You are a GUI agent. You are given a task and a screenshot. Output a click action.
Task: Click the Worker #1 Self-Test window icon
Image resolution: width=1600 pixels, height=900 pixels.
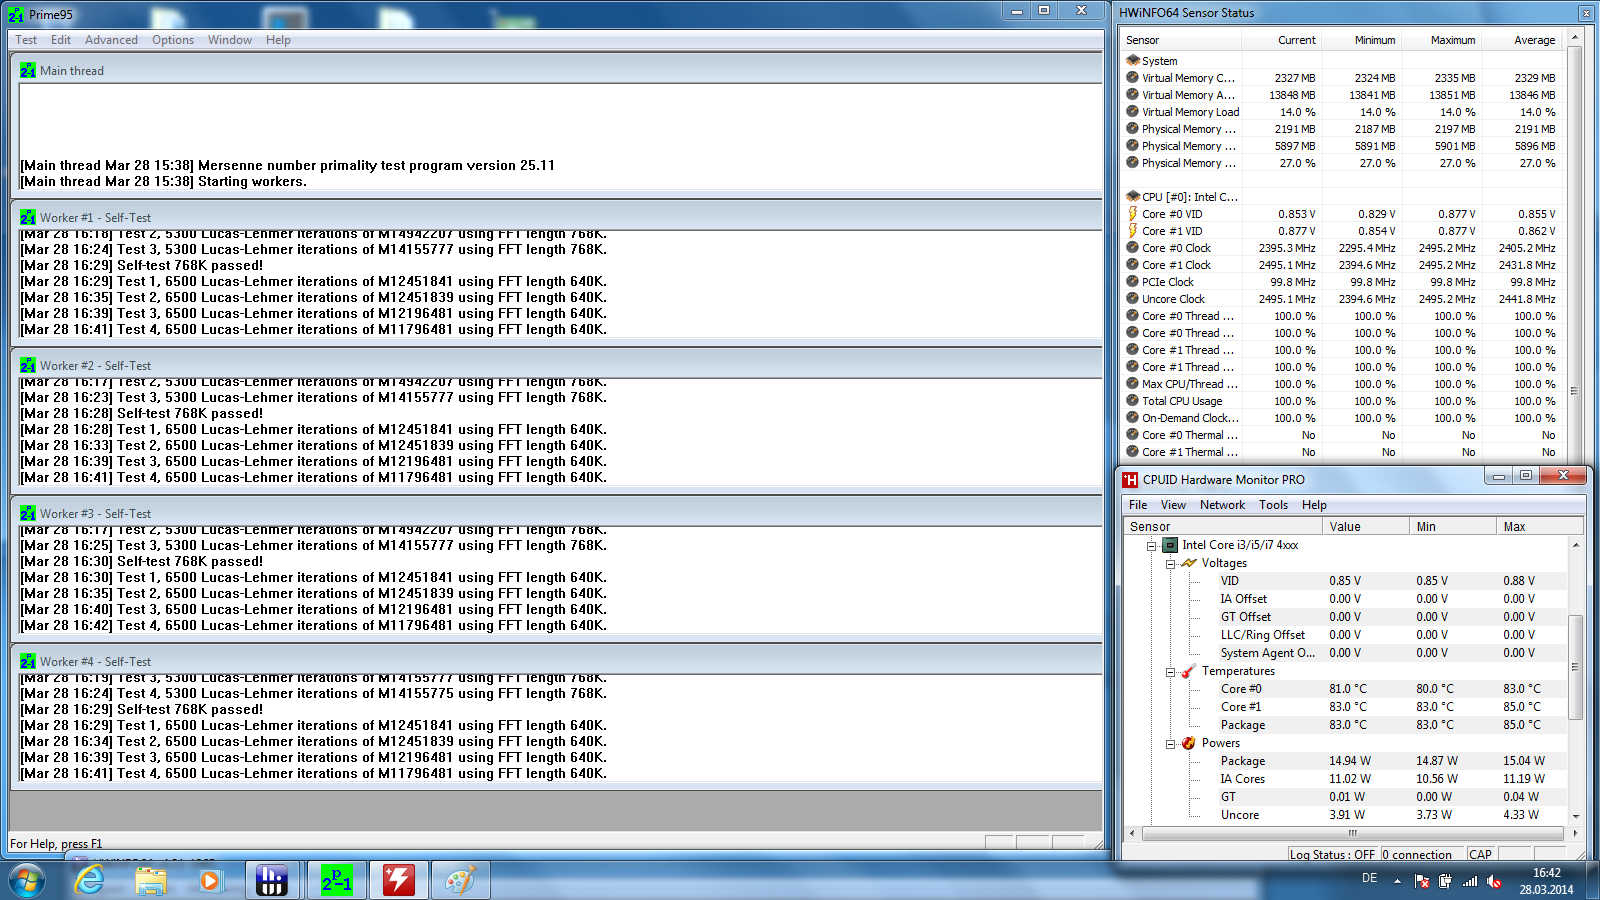(28, 218)
